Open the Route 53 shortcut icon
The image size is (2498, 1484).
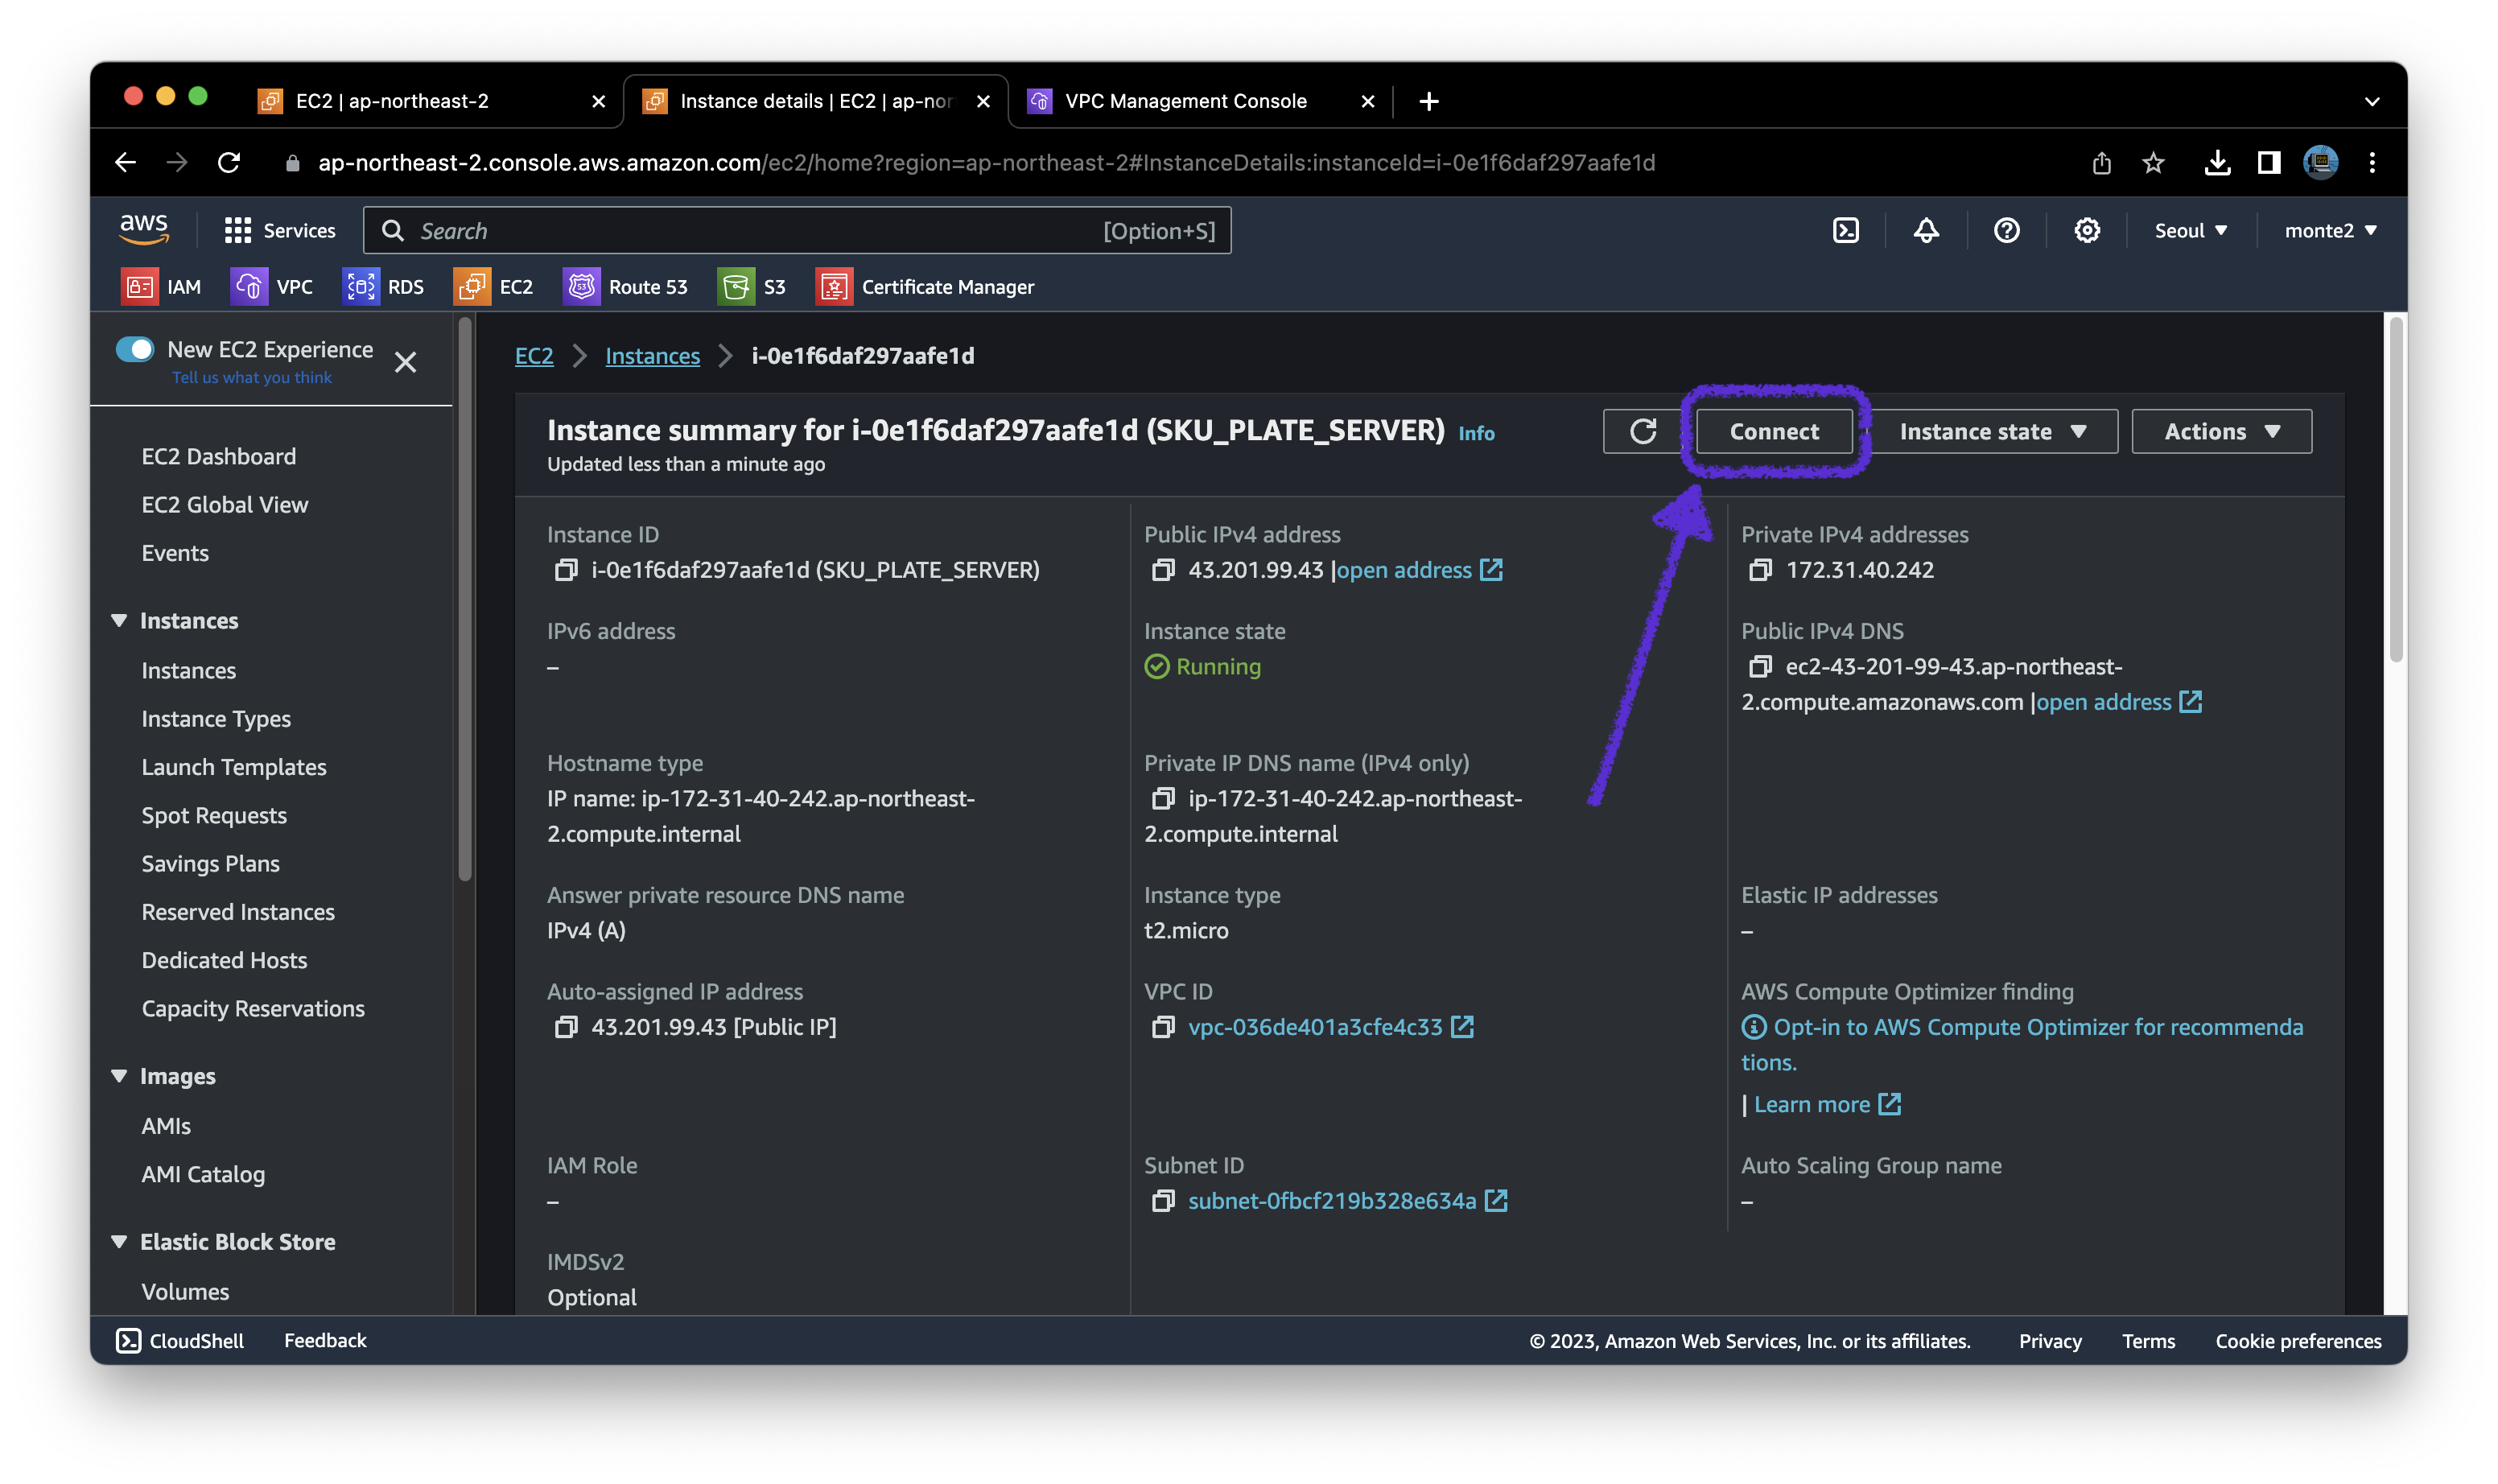581,287
